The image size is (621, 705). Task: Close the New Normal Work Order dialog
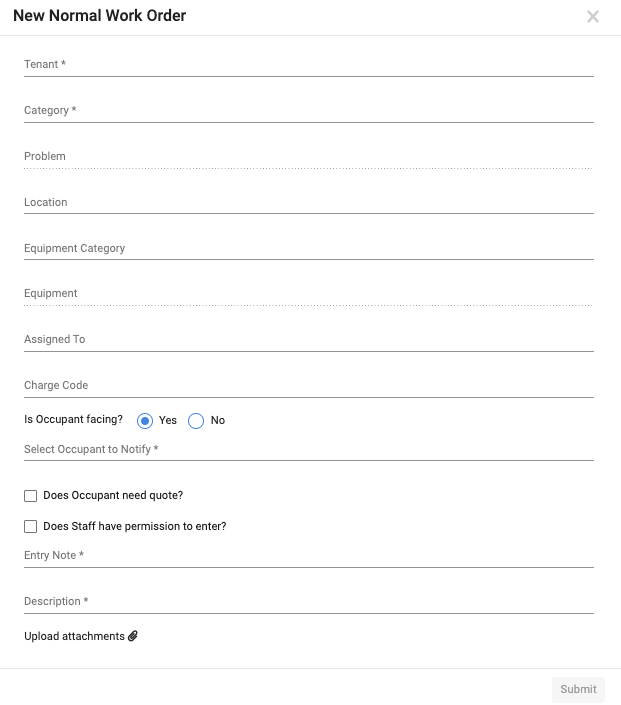coord(593,17)
